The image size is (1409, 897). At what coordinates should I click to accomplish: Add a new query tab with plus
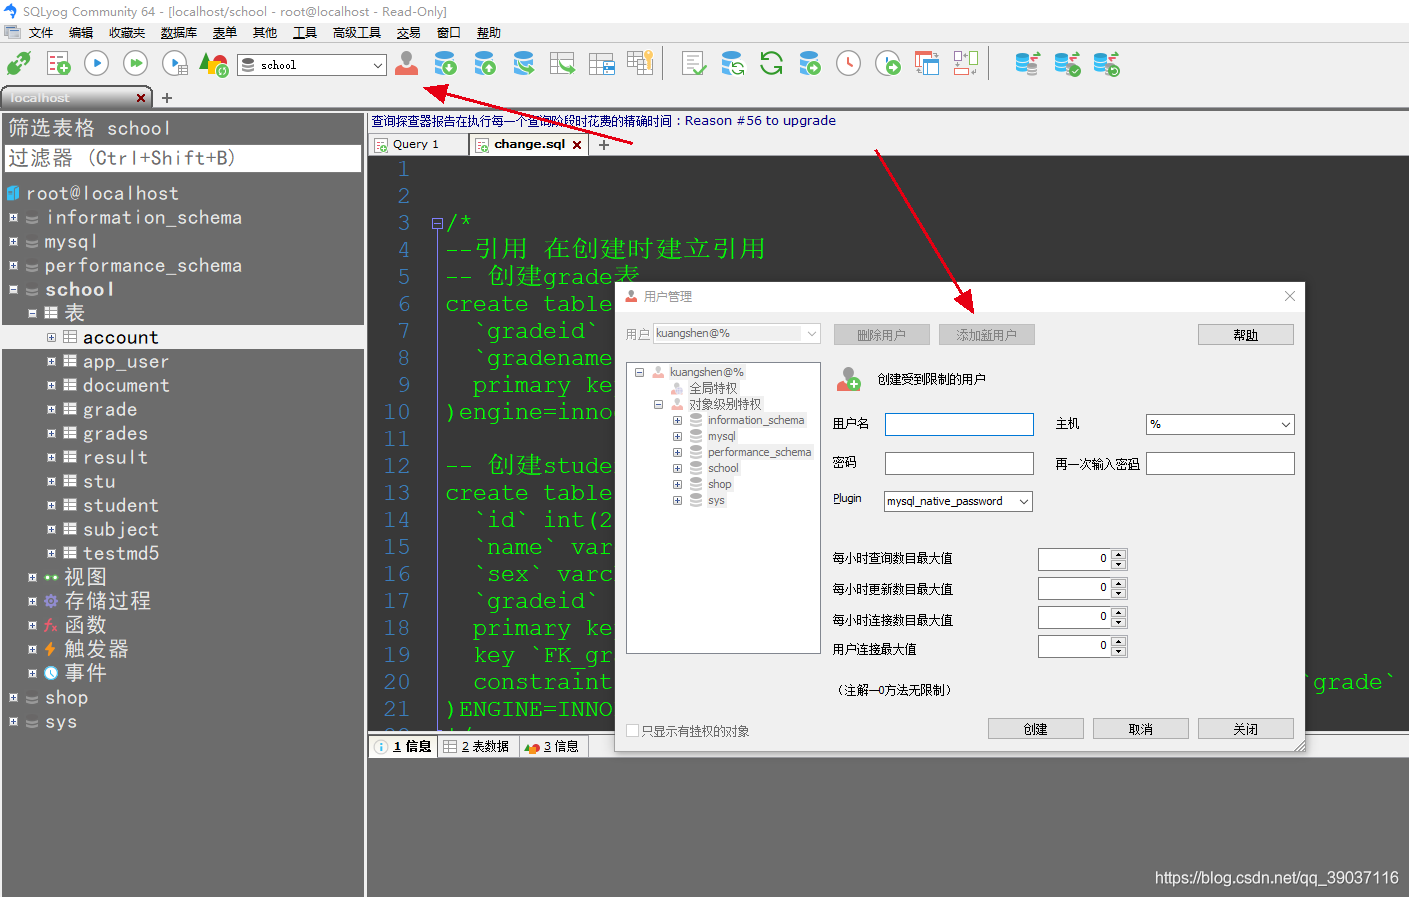click(x=604, y=145)
